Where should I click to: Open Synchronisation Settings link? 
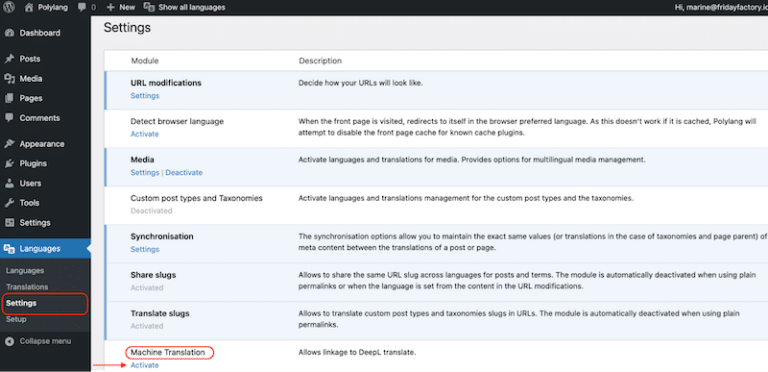pyautogui.click(x=145, y=250)
